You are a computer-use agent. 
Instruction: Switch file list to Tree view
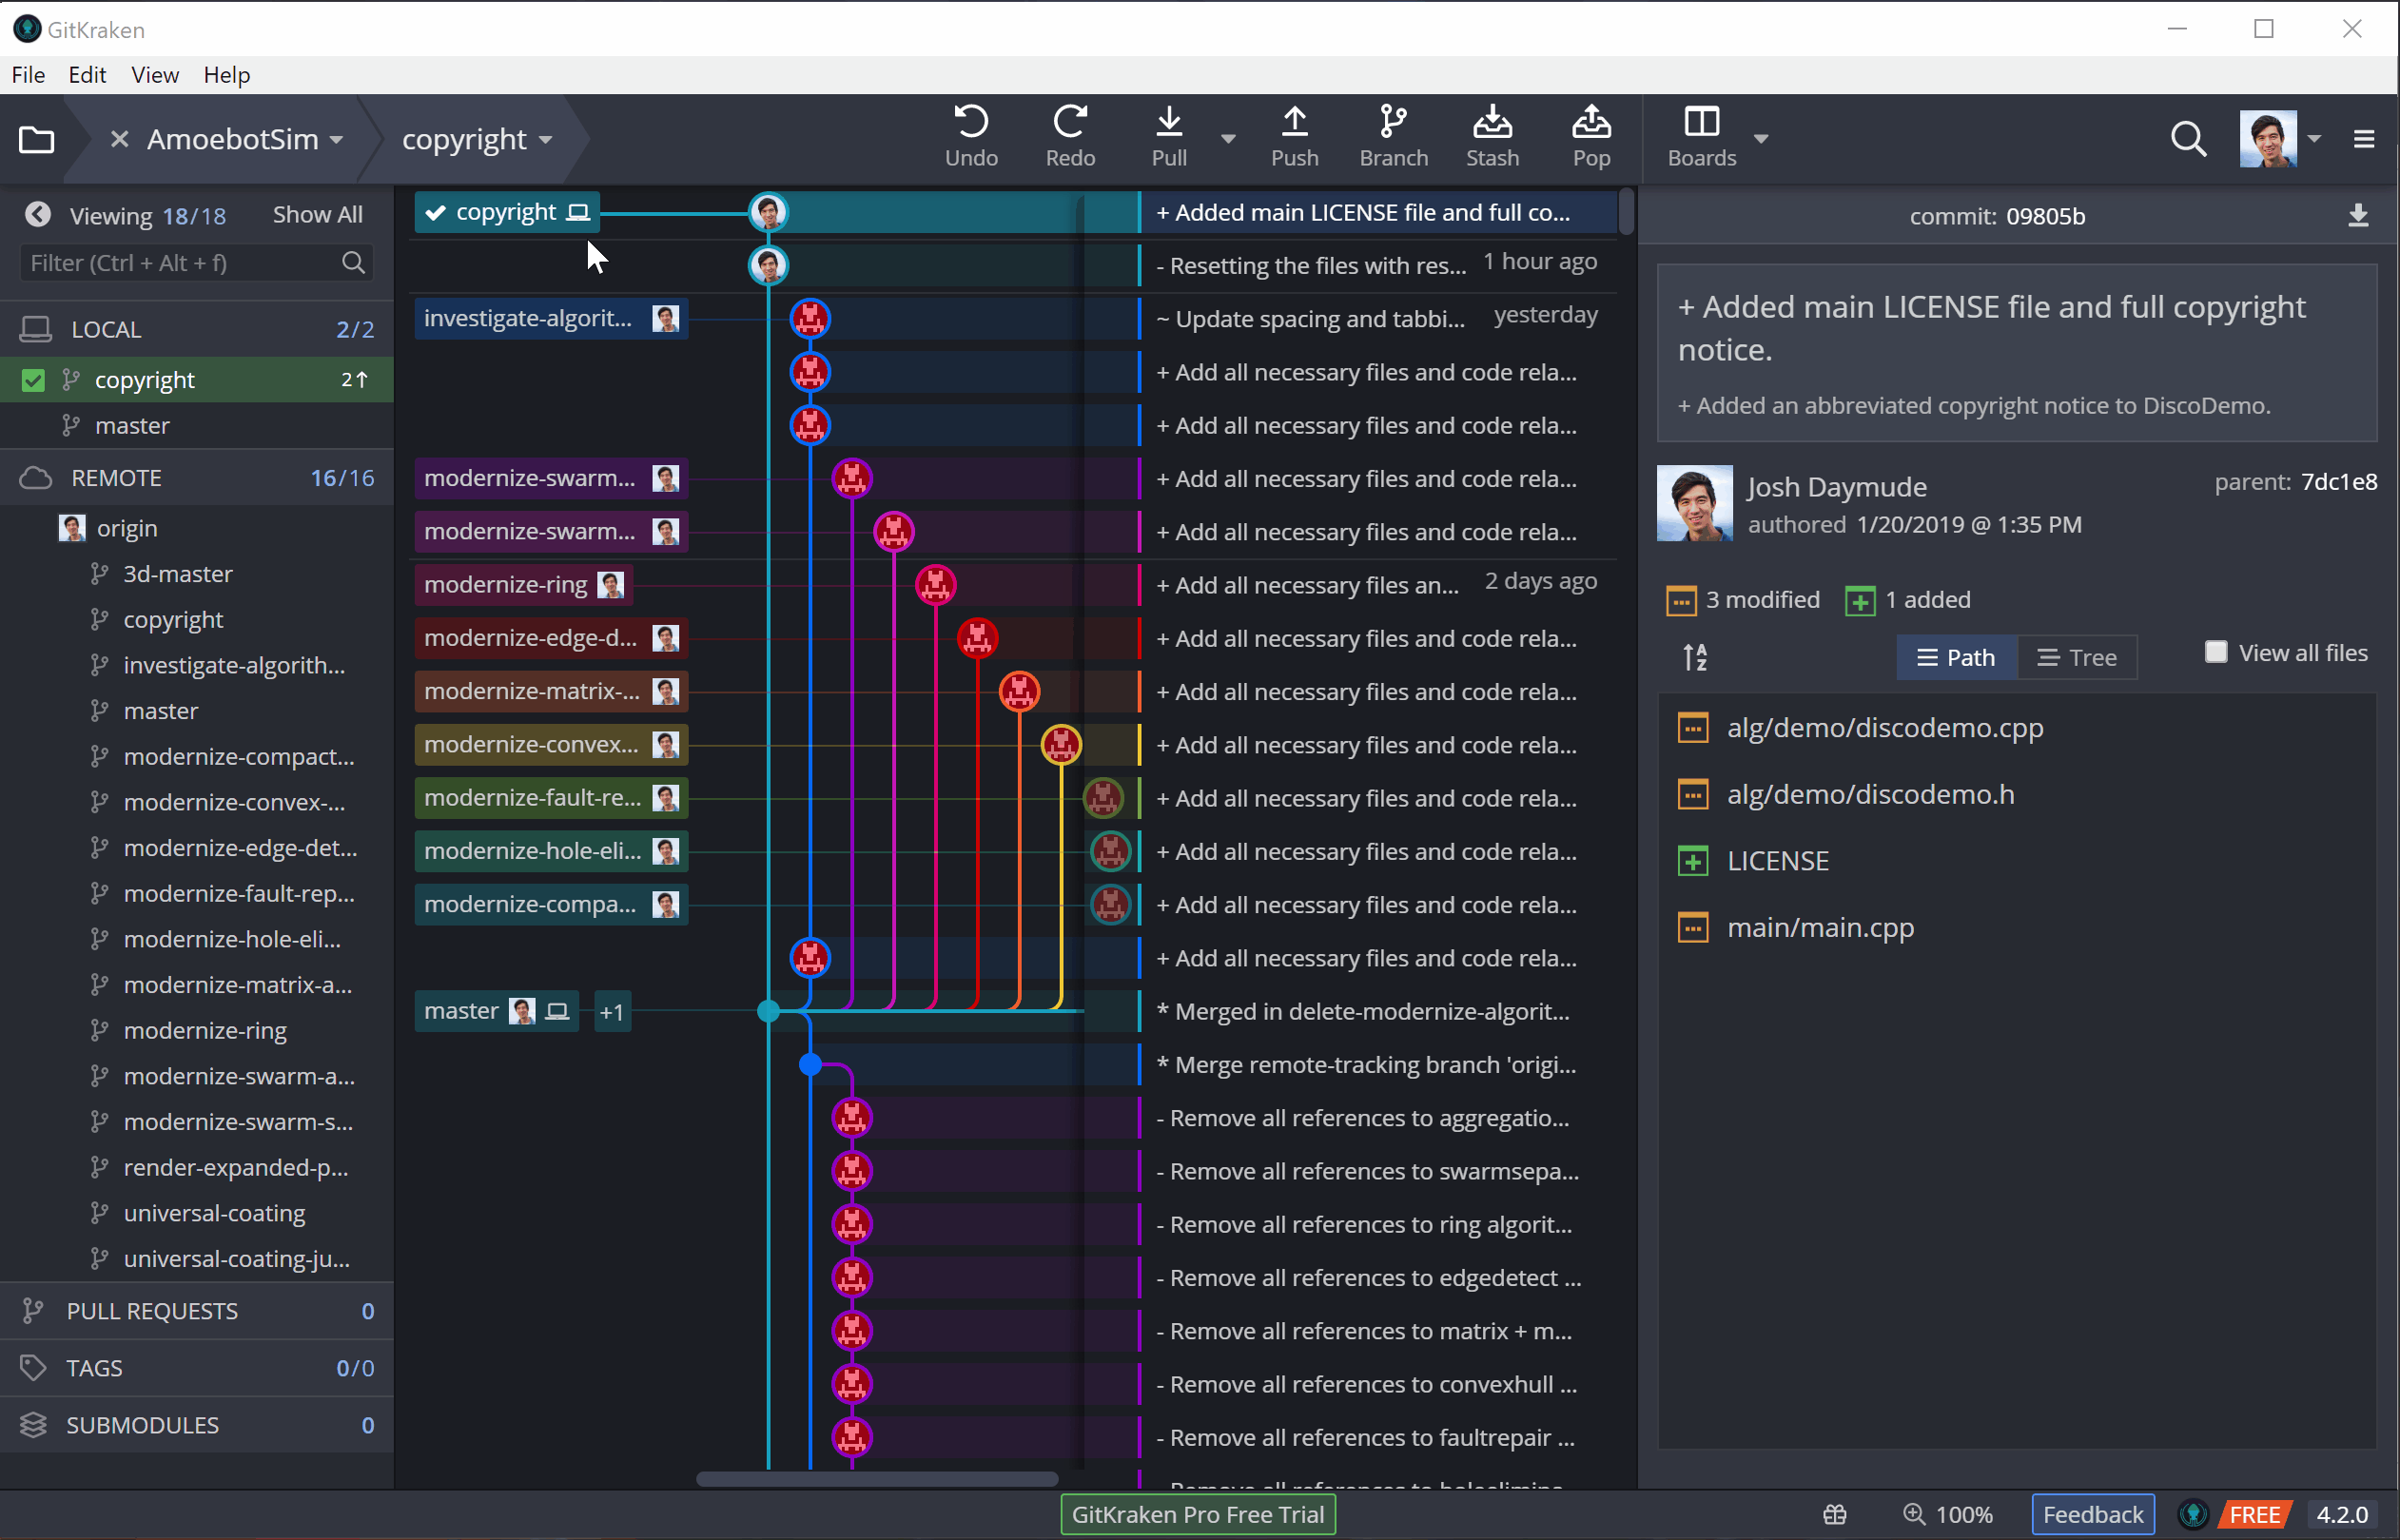pyautogui.click(x=2077, y=657)
